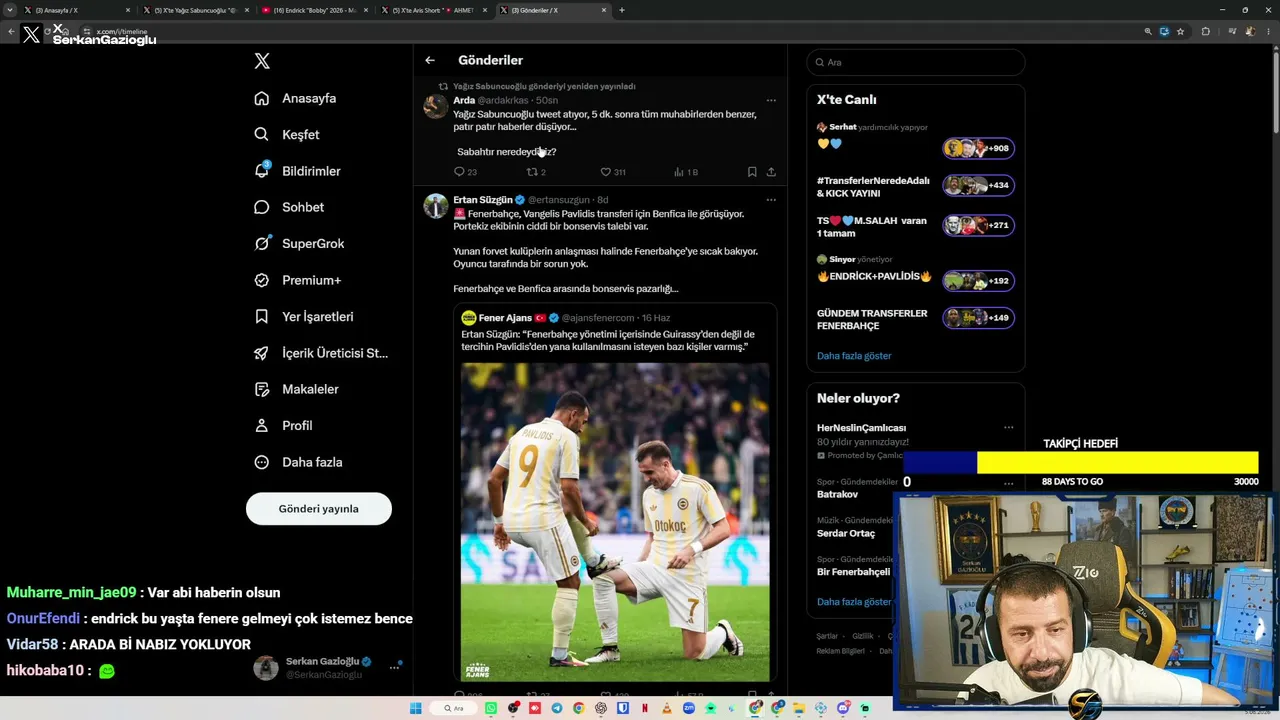Viewport: 1280px width, 720px height.
Task: Open the İçerik Üreticisi rocket icon
Action: [x=262, y=353]
